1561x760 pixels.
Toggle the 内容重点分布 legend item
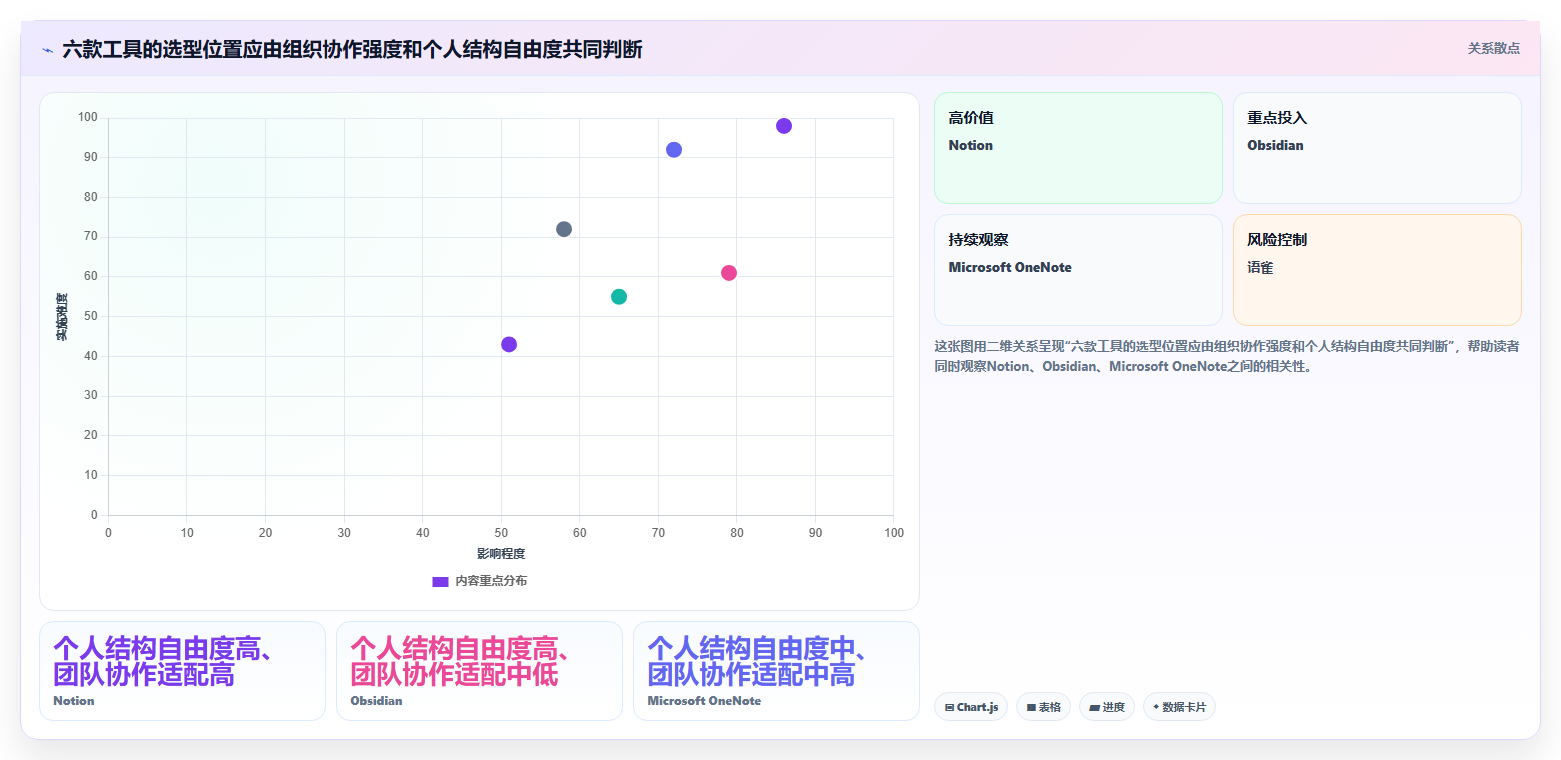480,581
